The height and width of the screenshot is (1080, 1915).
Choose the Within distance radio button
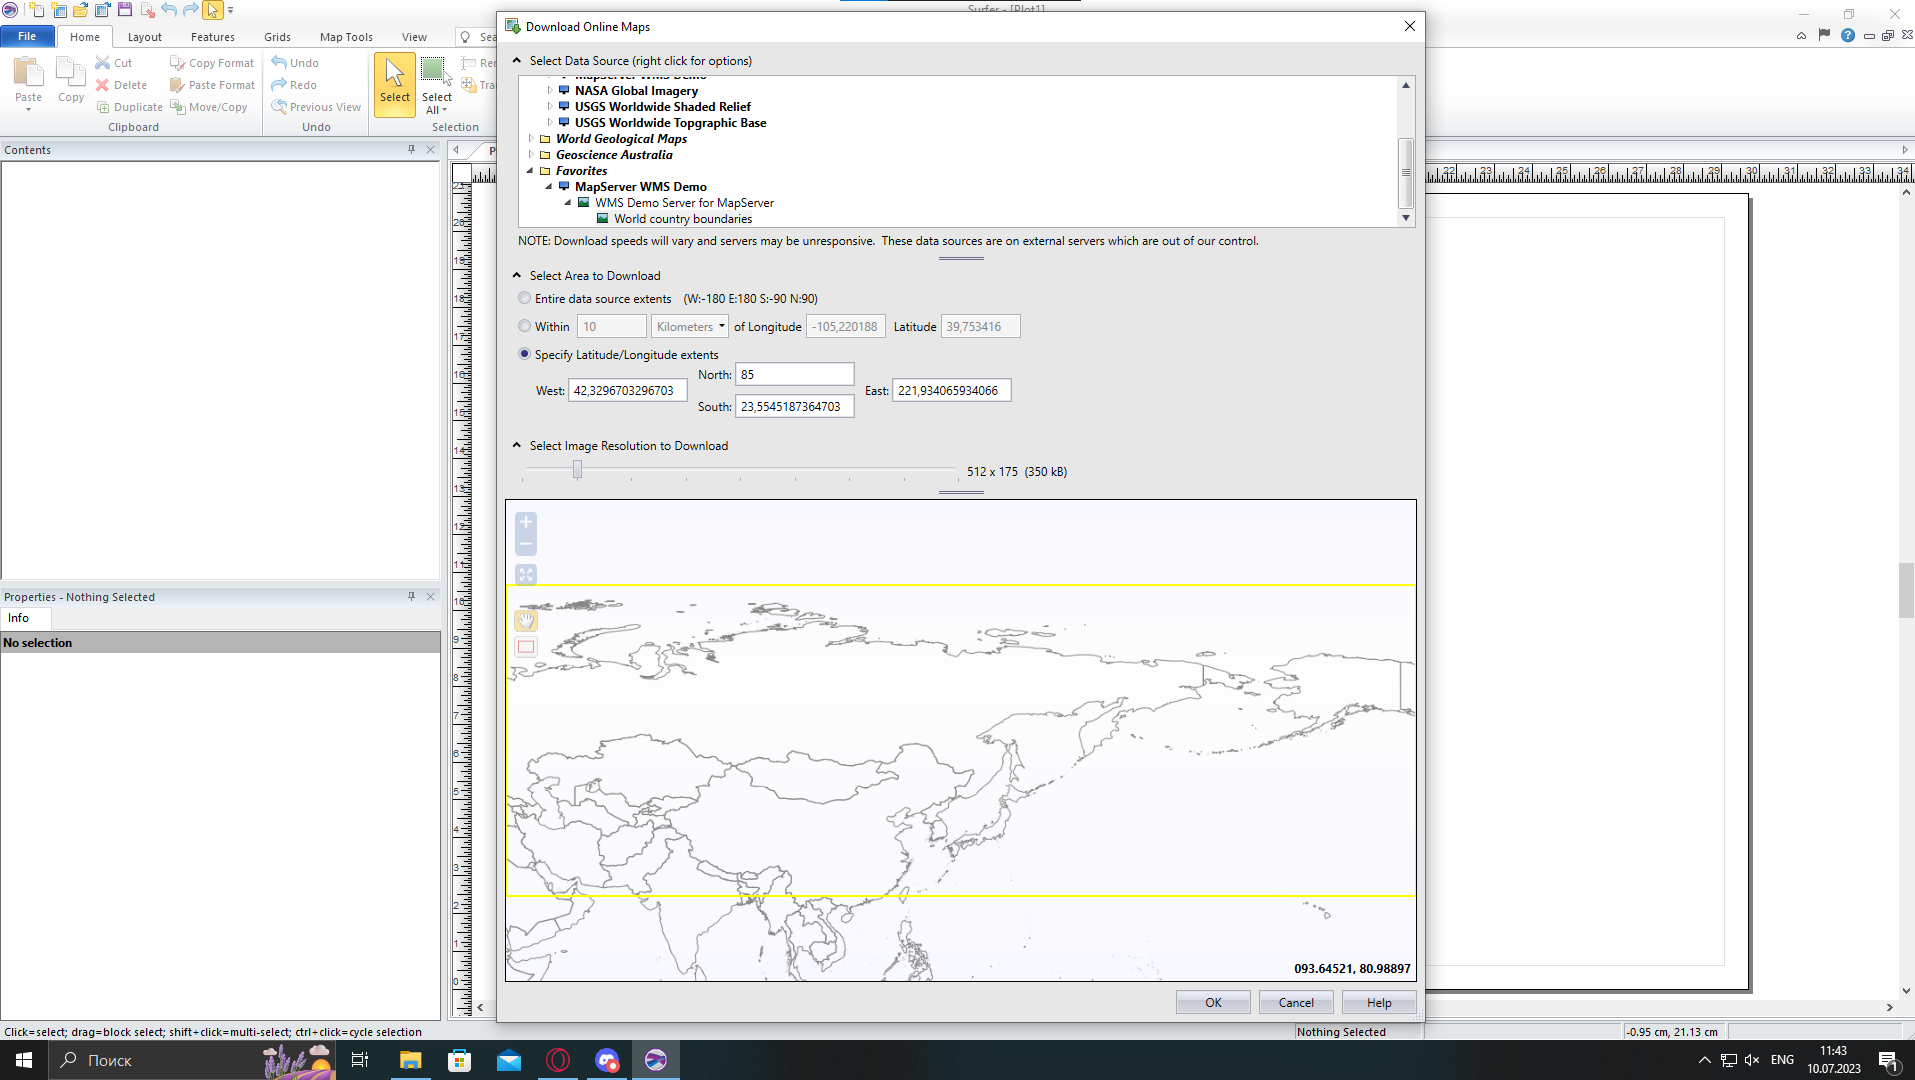coord(525,326)
